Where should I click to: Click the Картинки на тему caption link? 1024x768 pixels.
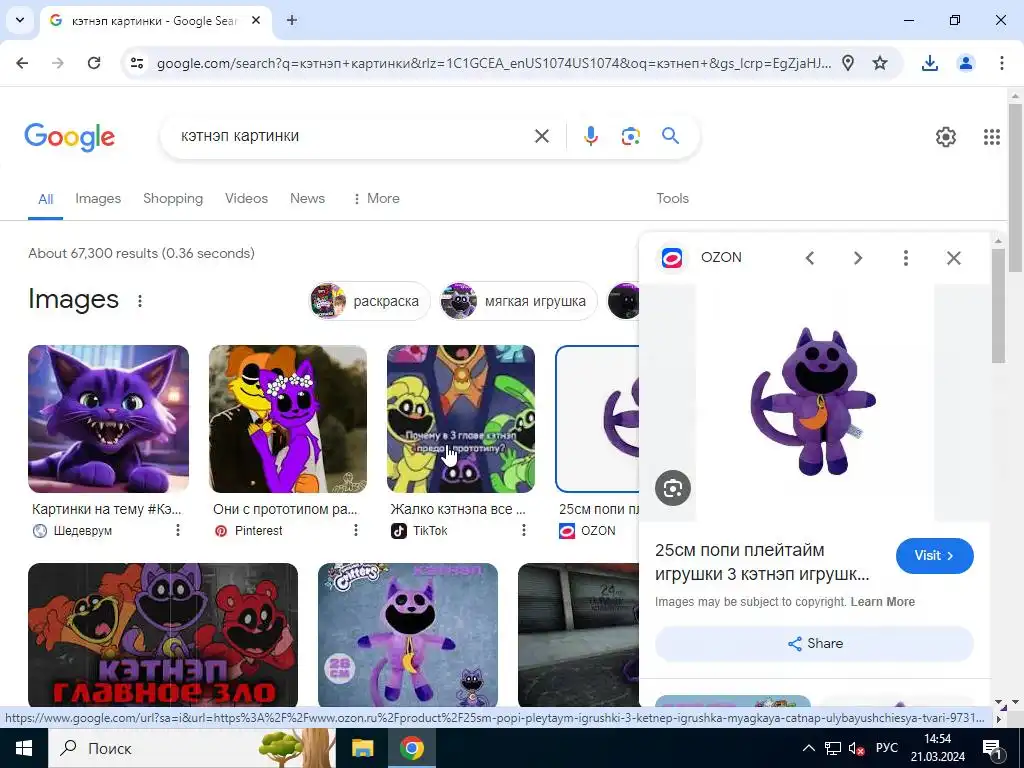(106, 509)
